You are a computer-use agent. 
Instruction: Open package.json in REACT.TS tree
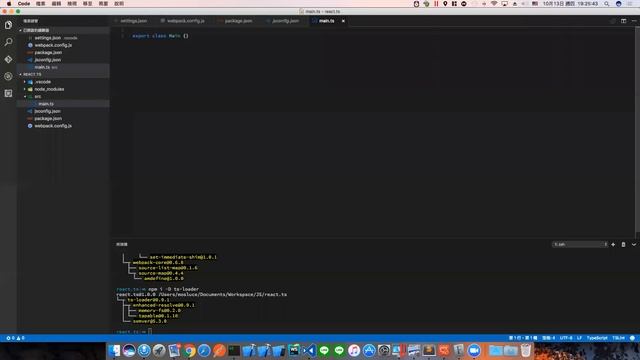tap(48, 118)
